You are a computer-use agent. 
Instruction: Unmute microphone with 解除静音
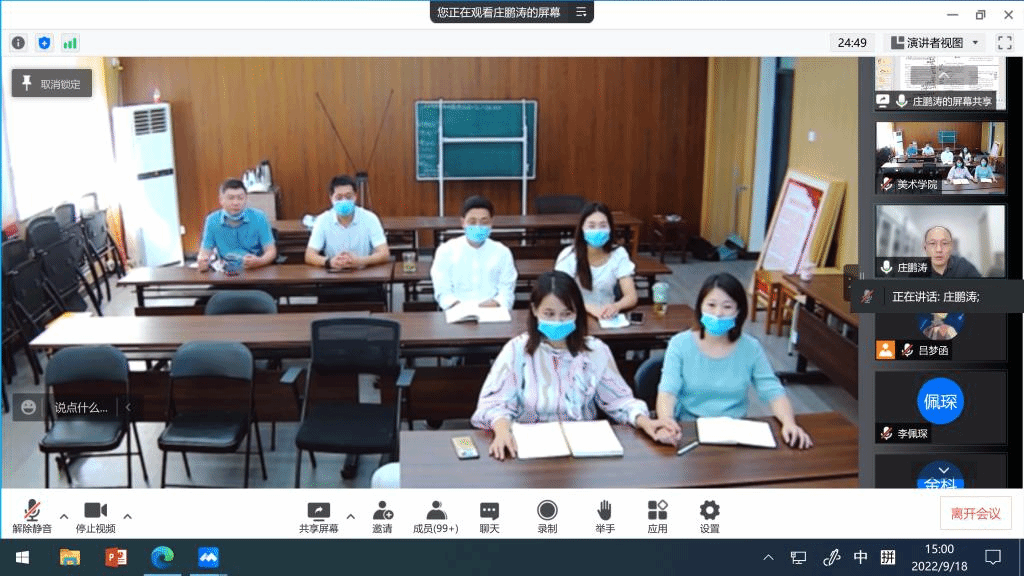[x=32, y=516]
